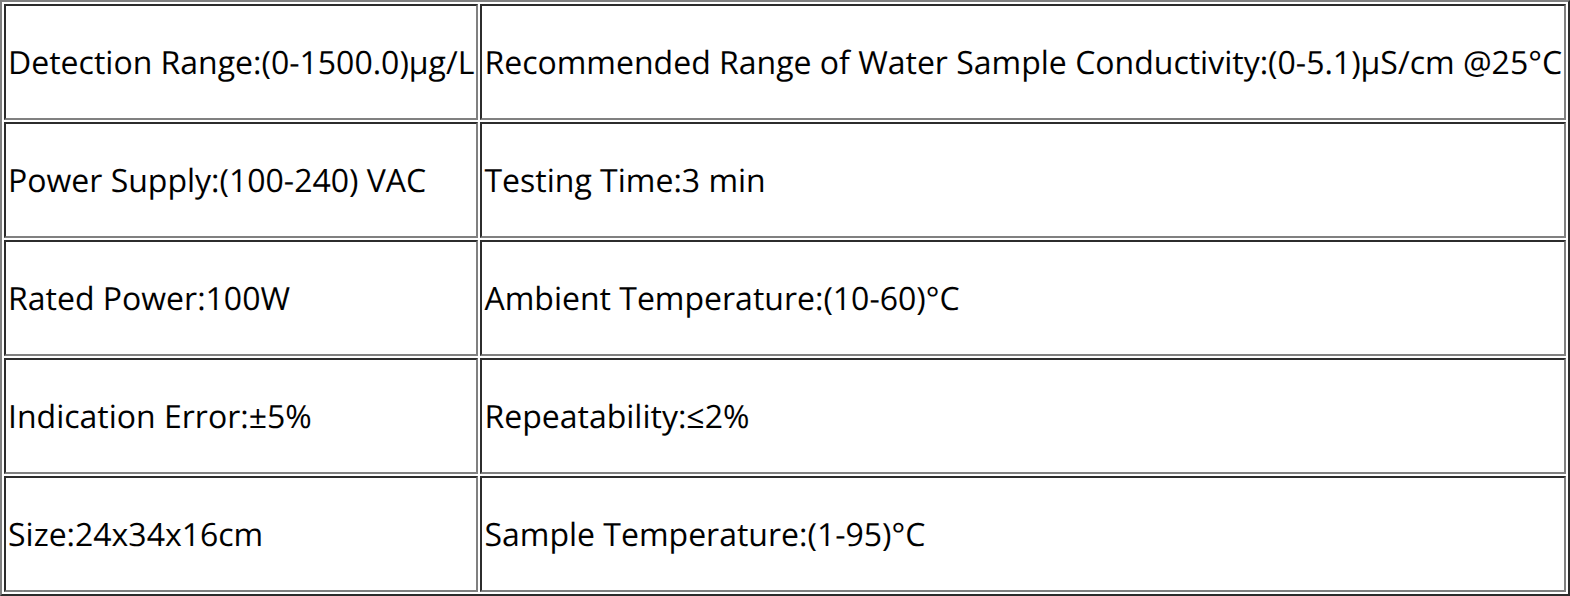Select the (1-95)°C sample temperature value
The height and width of the screenshot is (596, 1570).
[865, 535]
